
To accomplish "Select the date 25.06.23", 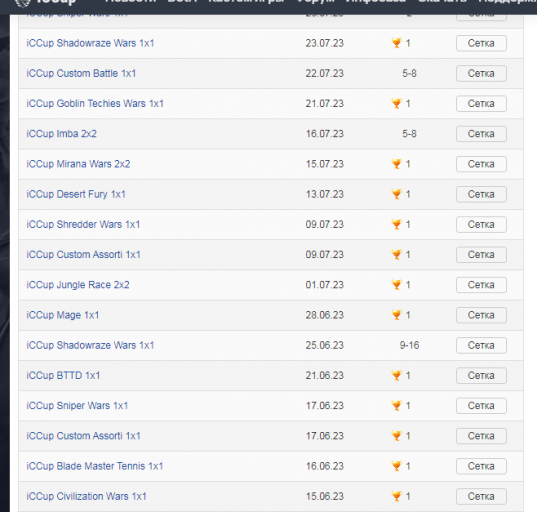I will (x=325, y=345).
